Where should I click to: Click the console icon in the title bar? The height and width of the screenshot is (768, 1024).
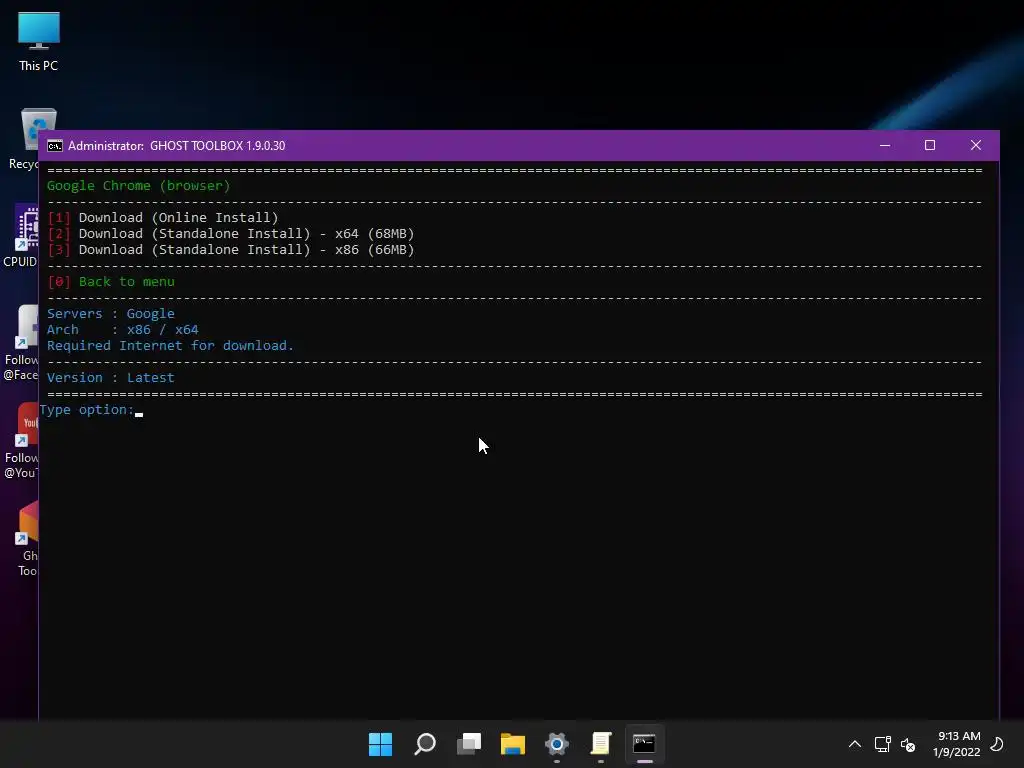(55, 146)
